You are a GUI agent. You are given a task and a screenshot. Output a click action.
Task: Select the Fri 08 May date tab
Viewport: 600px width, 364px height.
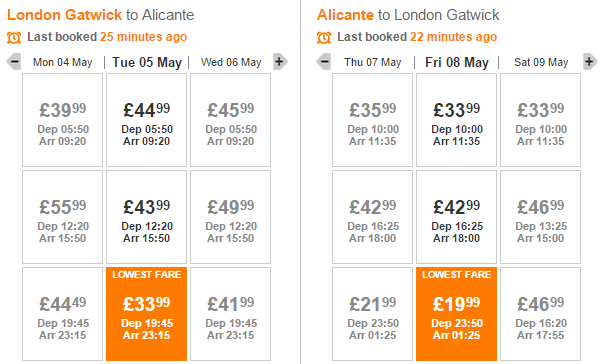pos(457,62)
